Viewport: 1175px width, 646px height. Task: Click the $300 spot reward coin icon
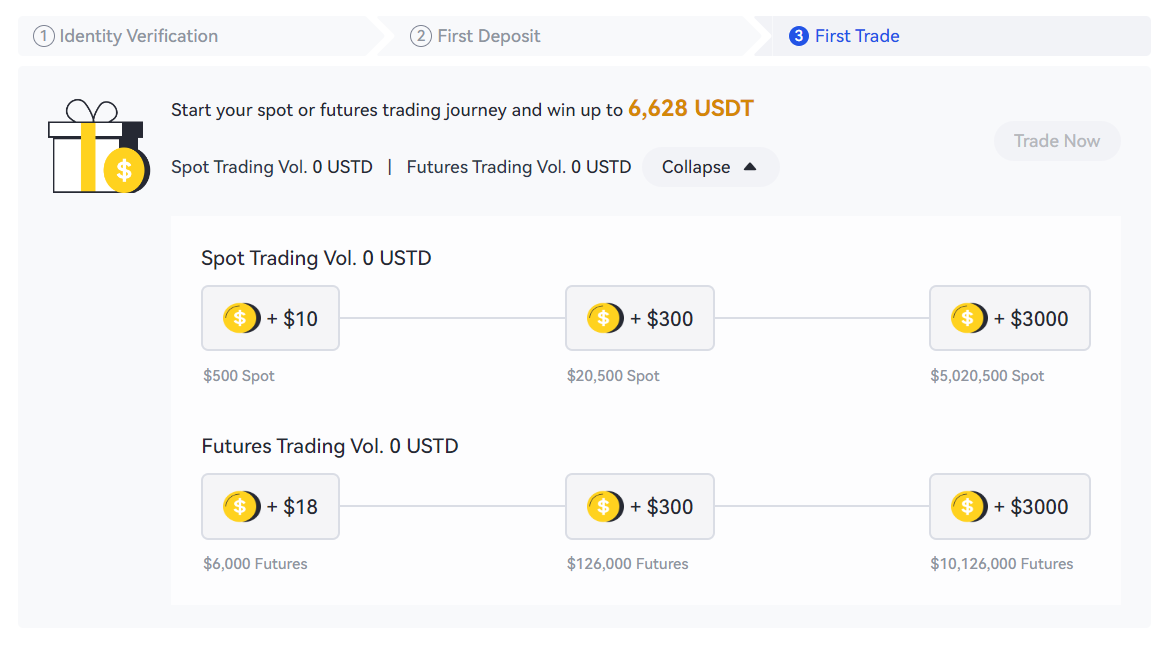605,317
